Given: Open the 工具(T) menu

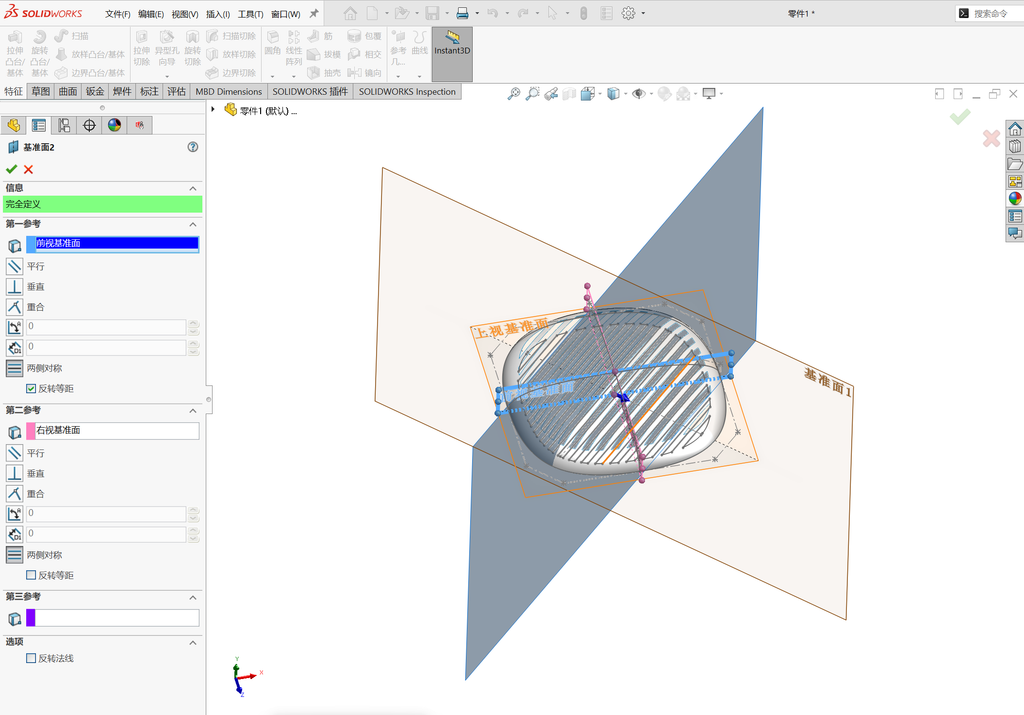Looking at the screenshot, I should pyautogui.click(x=250, y=14).
